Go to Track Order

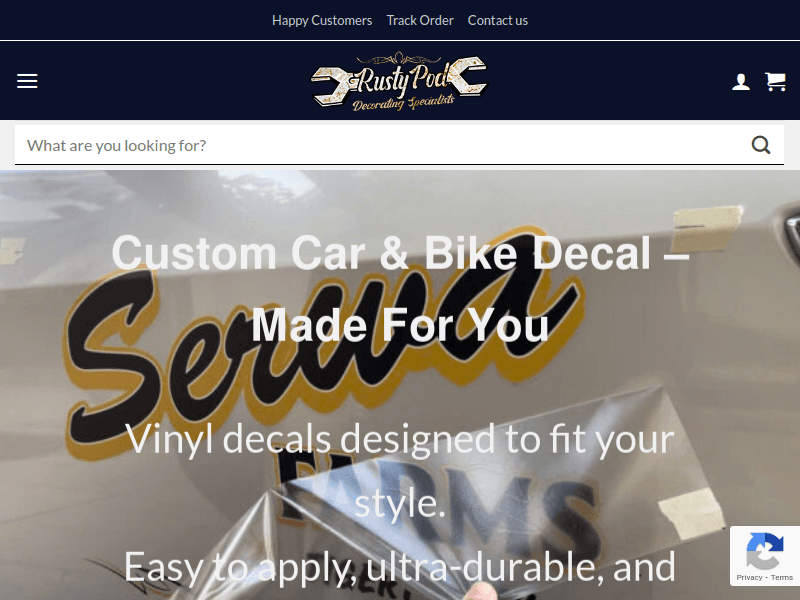(x=420, y=20)
